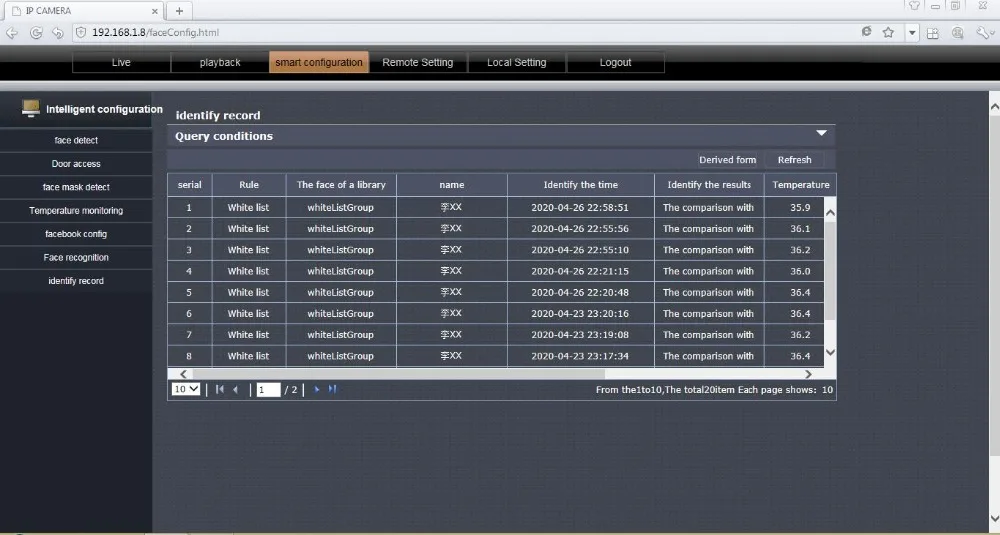Open Temperature monitoring settings
Screen dimensions: 1000x535
tap(76, 210)
